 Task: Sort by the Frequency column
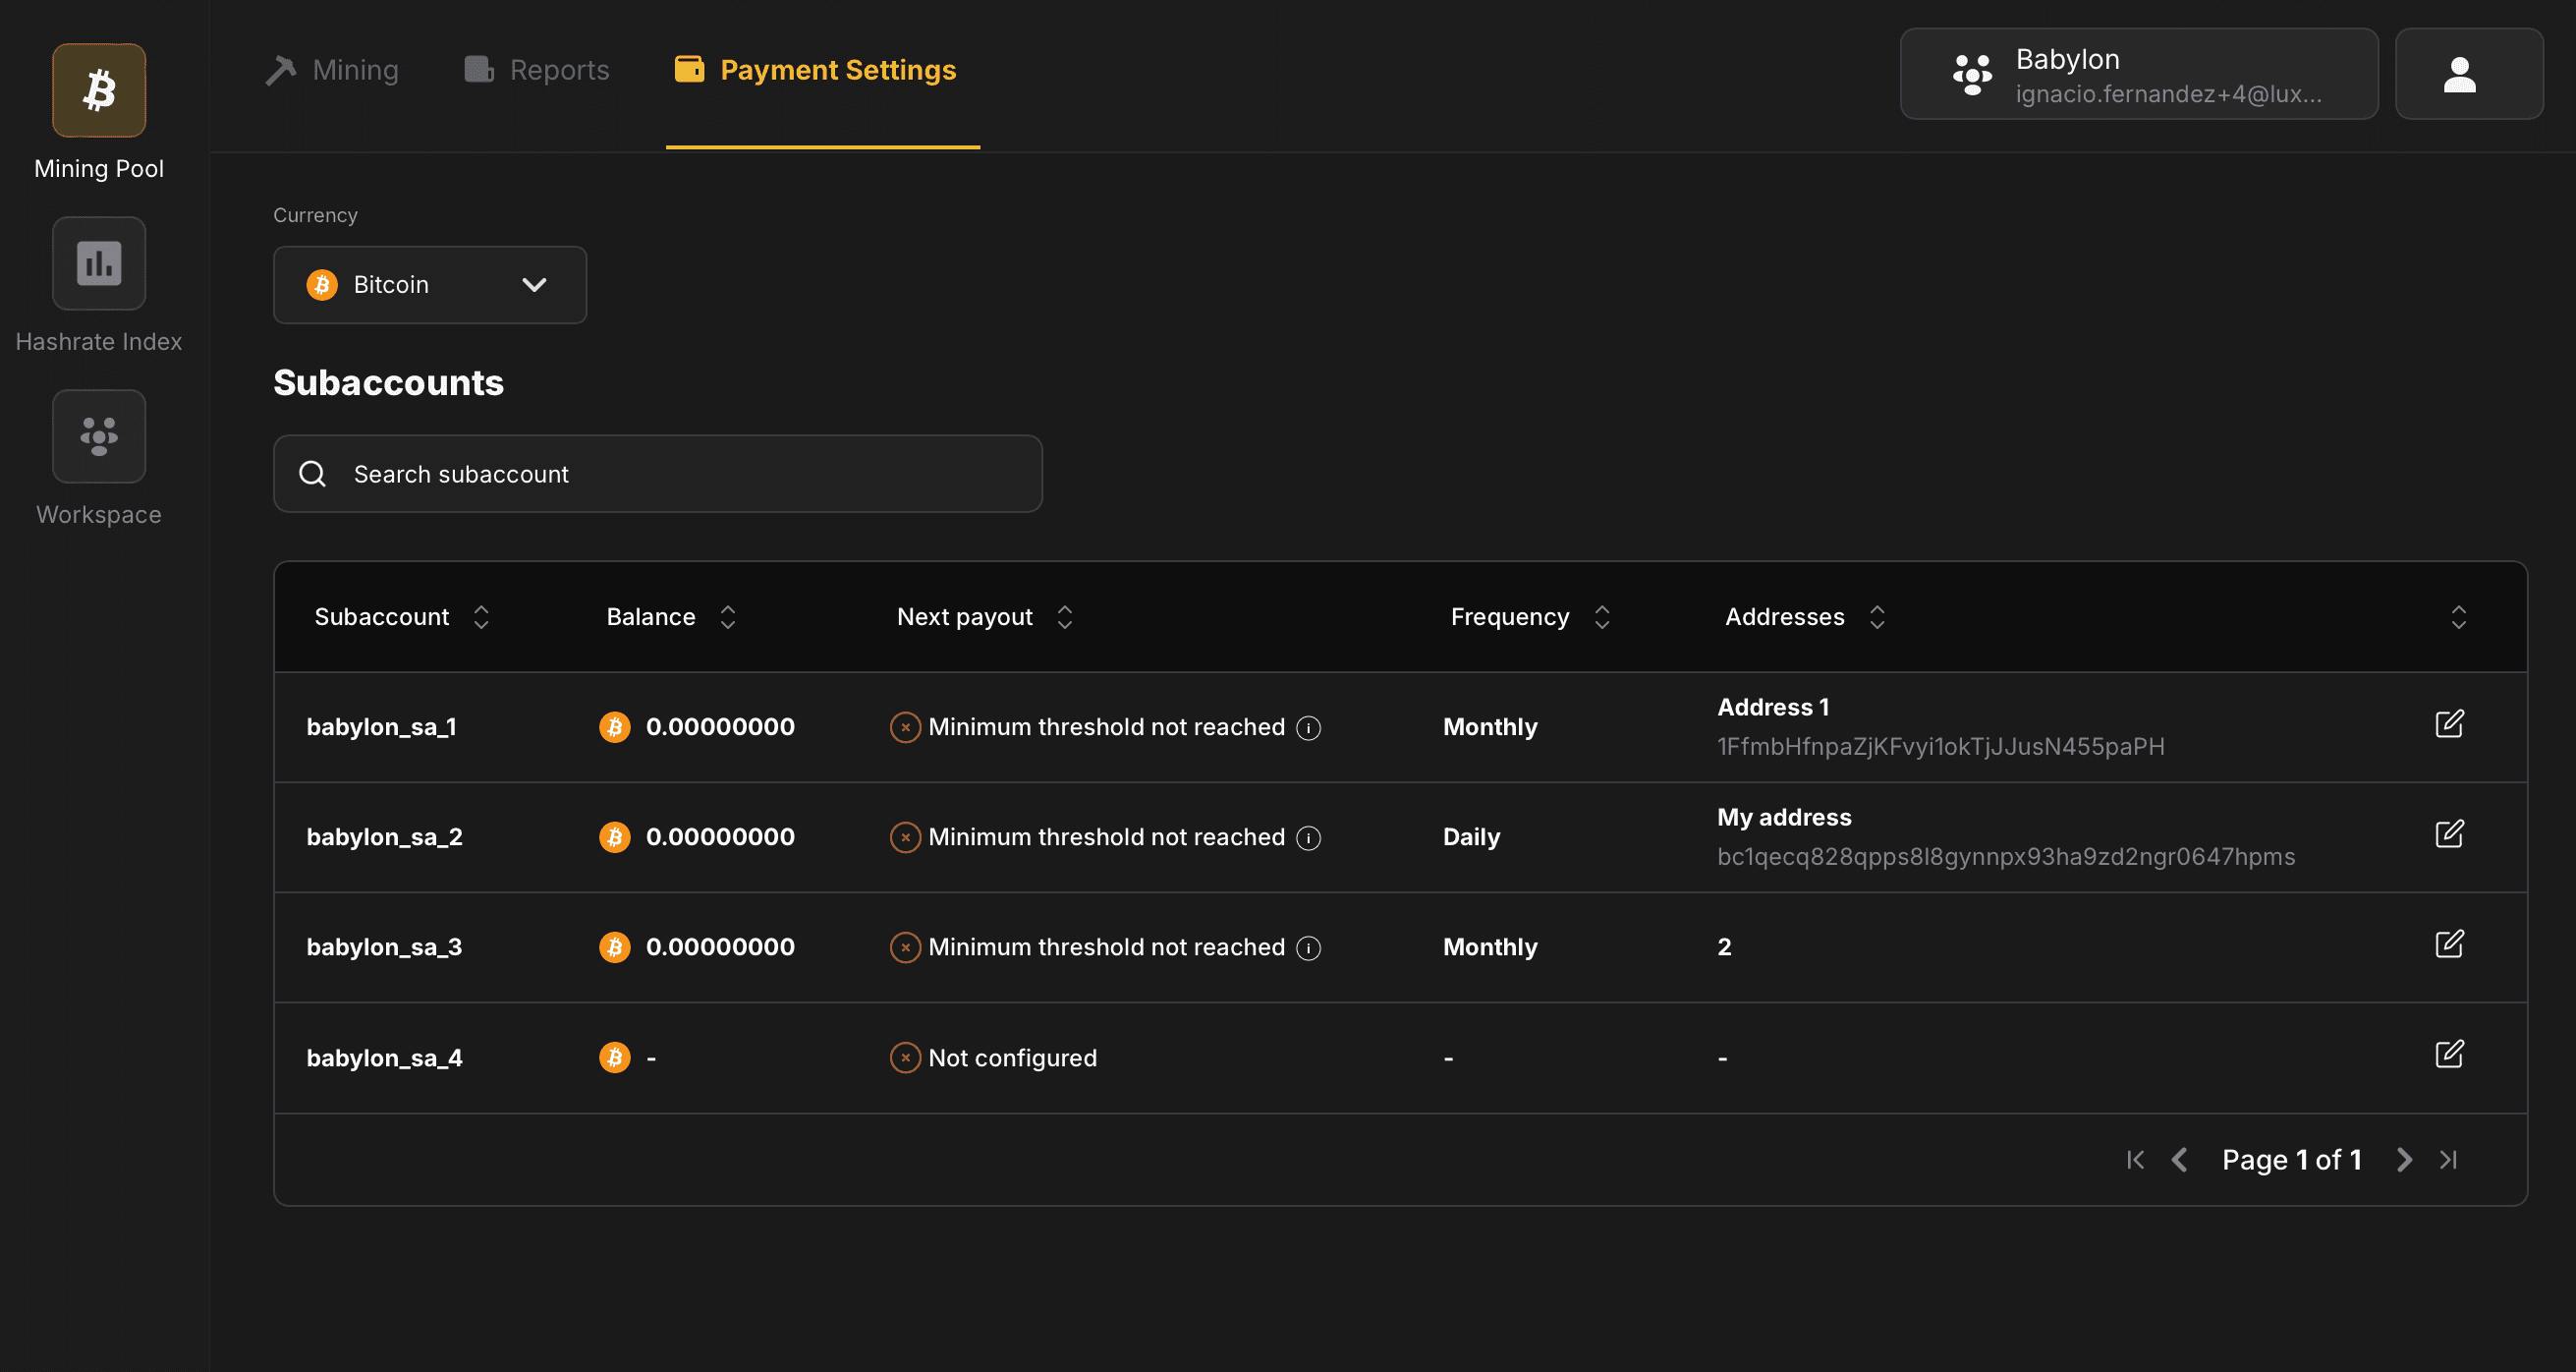1602,617
